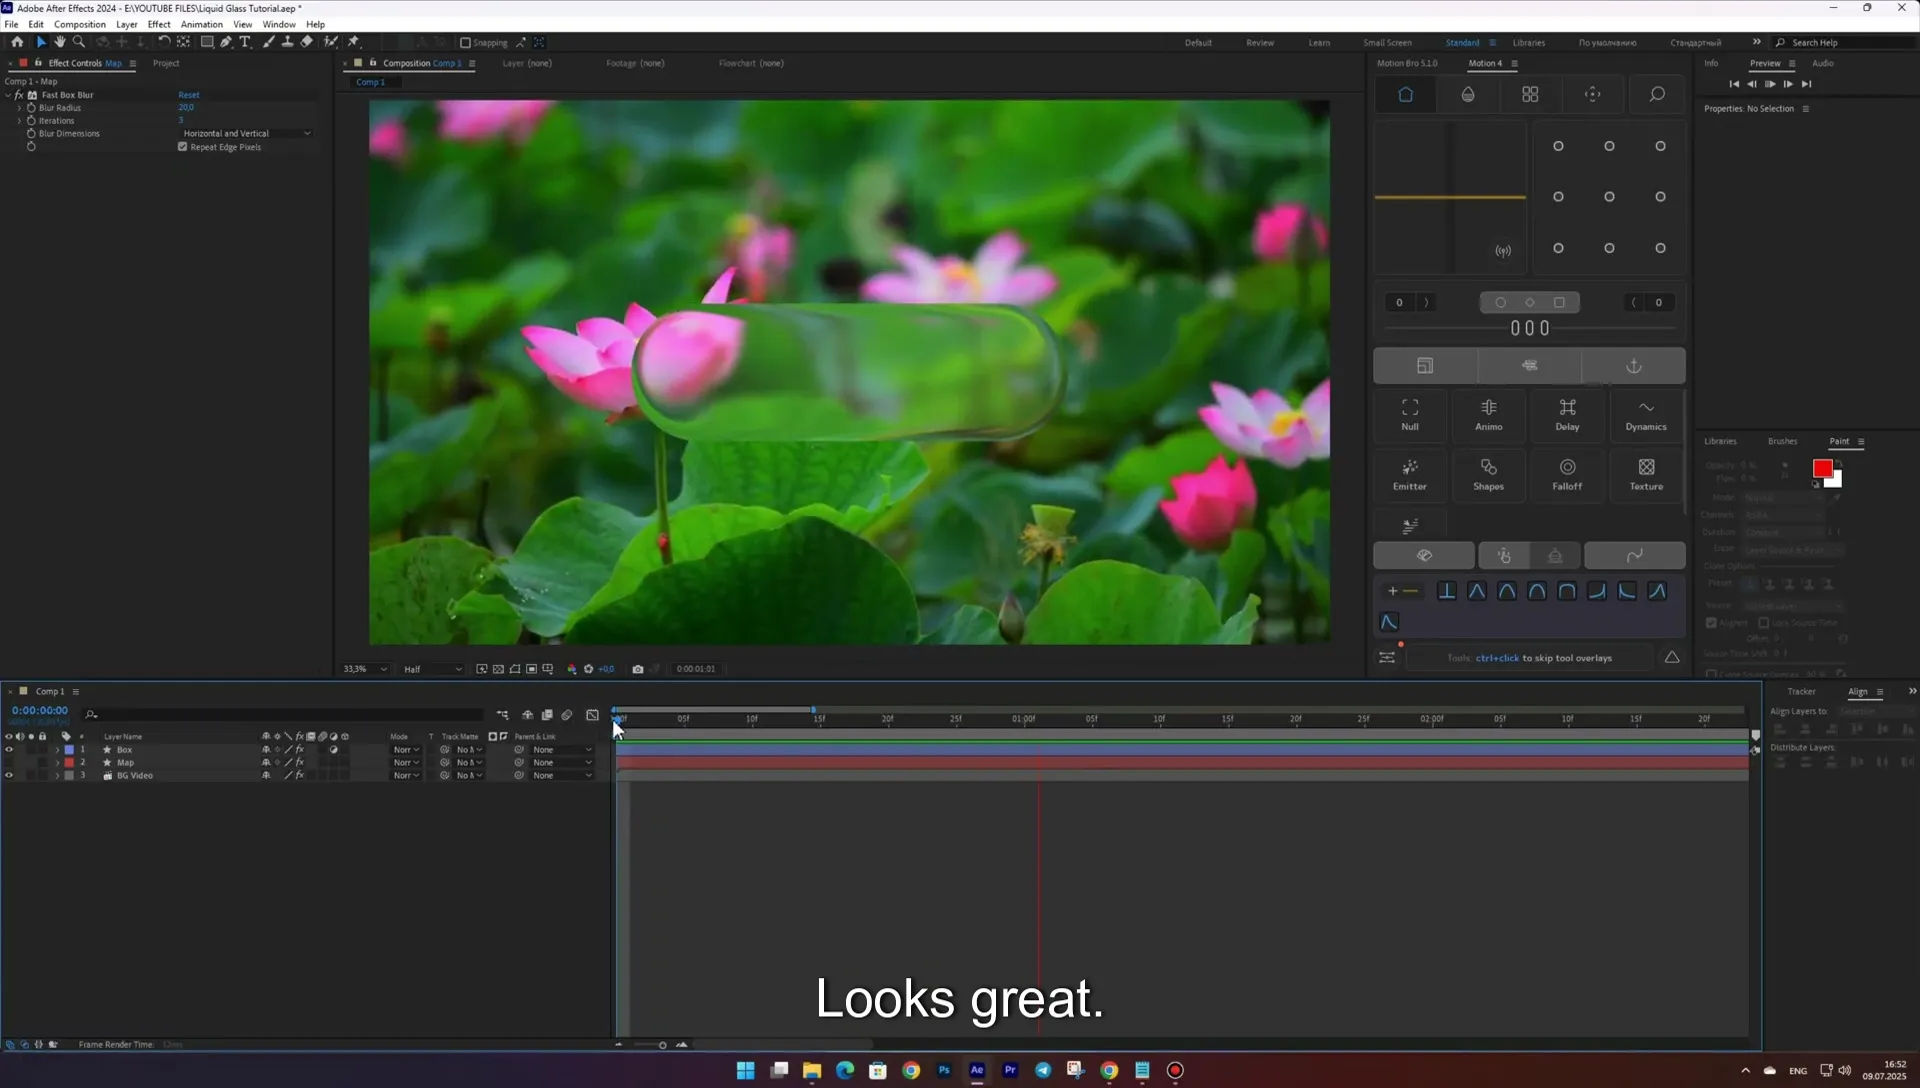Hide the BG Video layer
Image resolution: width=1920 pixels, height=1088 pixels.
pos(9,776)
